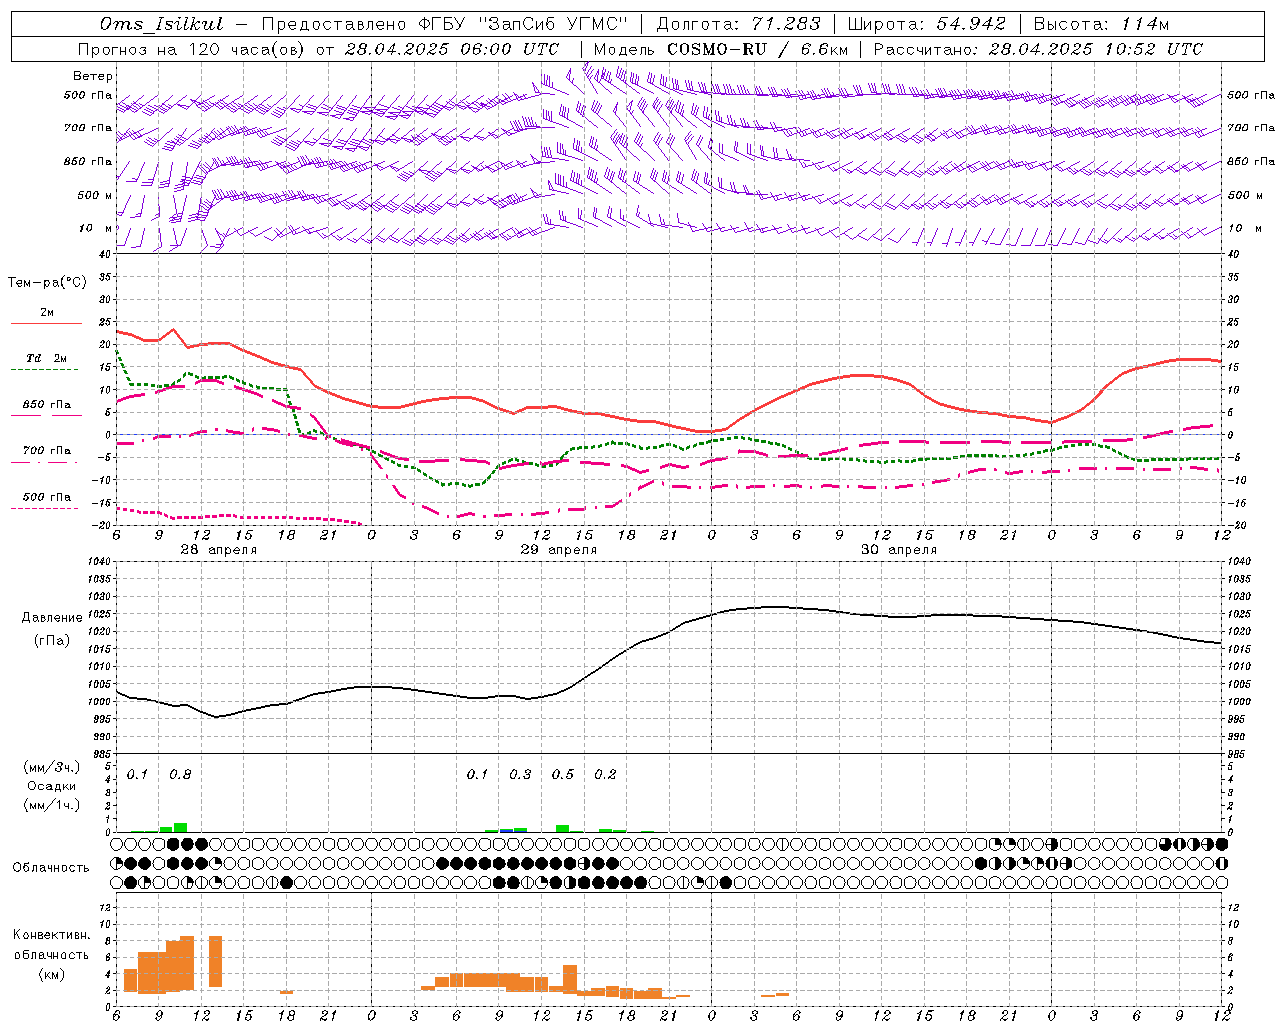Click the red solid 2м legend line
Screen dimensions: 1280x1024
pyautogui.click(x=46, y=323)
